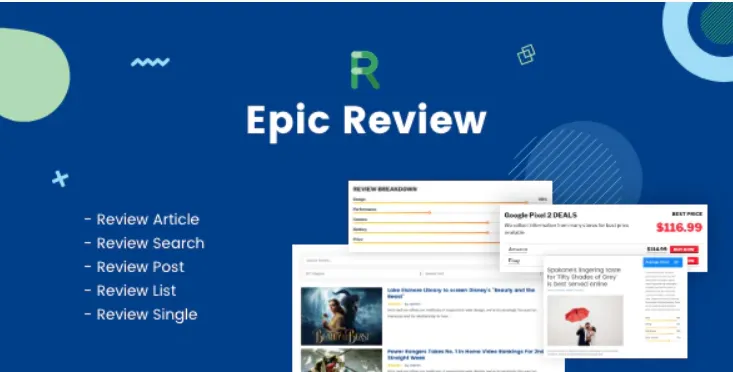The image size is (733, 372).
Task: Click the Battery score bar in Review Breakdown
Action: [421, 232]
